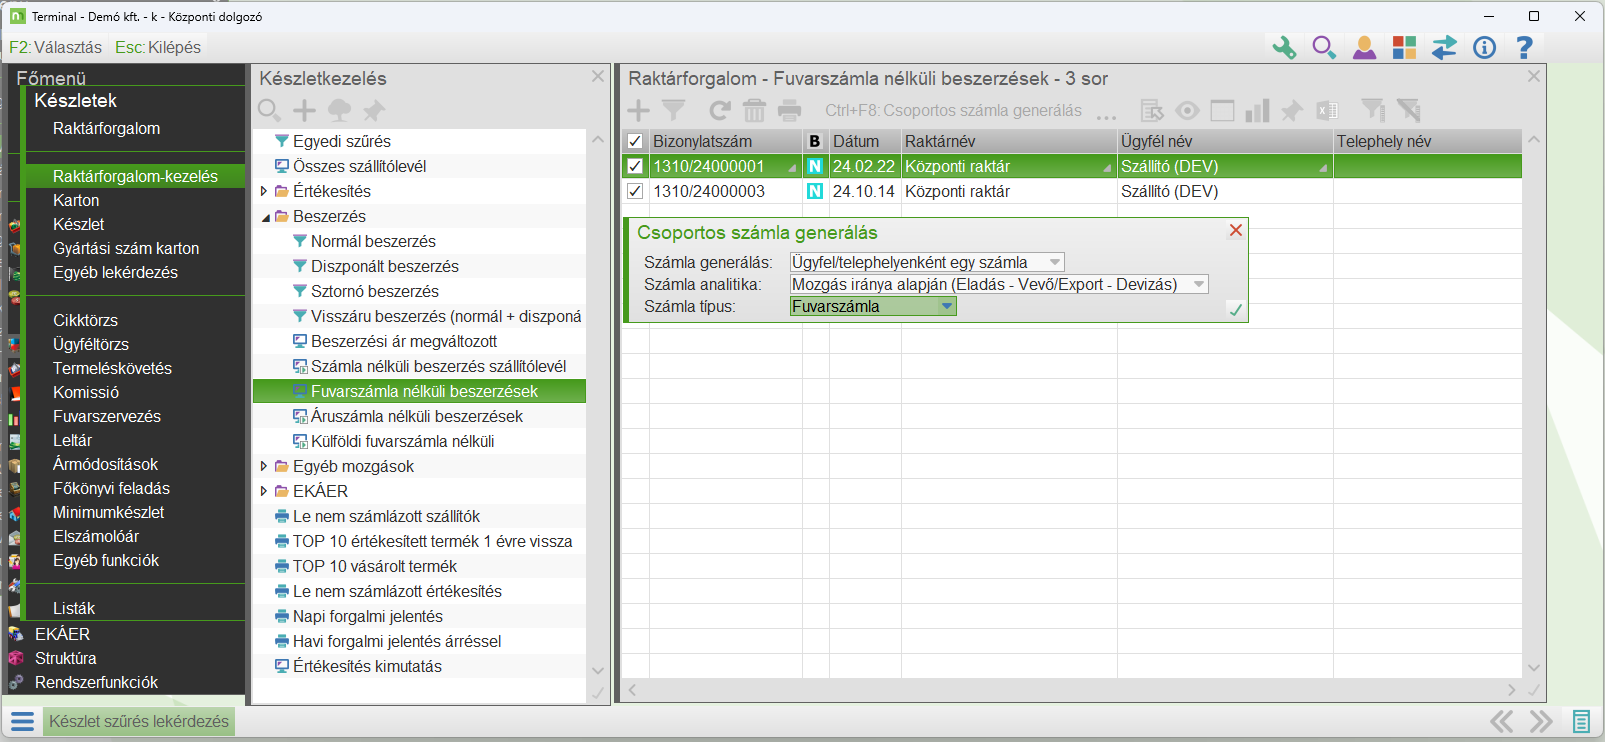Select Normál beszerzés in the tree
The width and height of the screenshot is (1605, 742).
[x=373, y=241]
